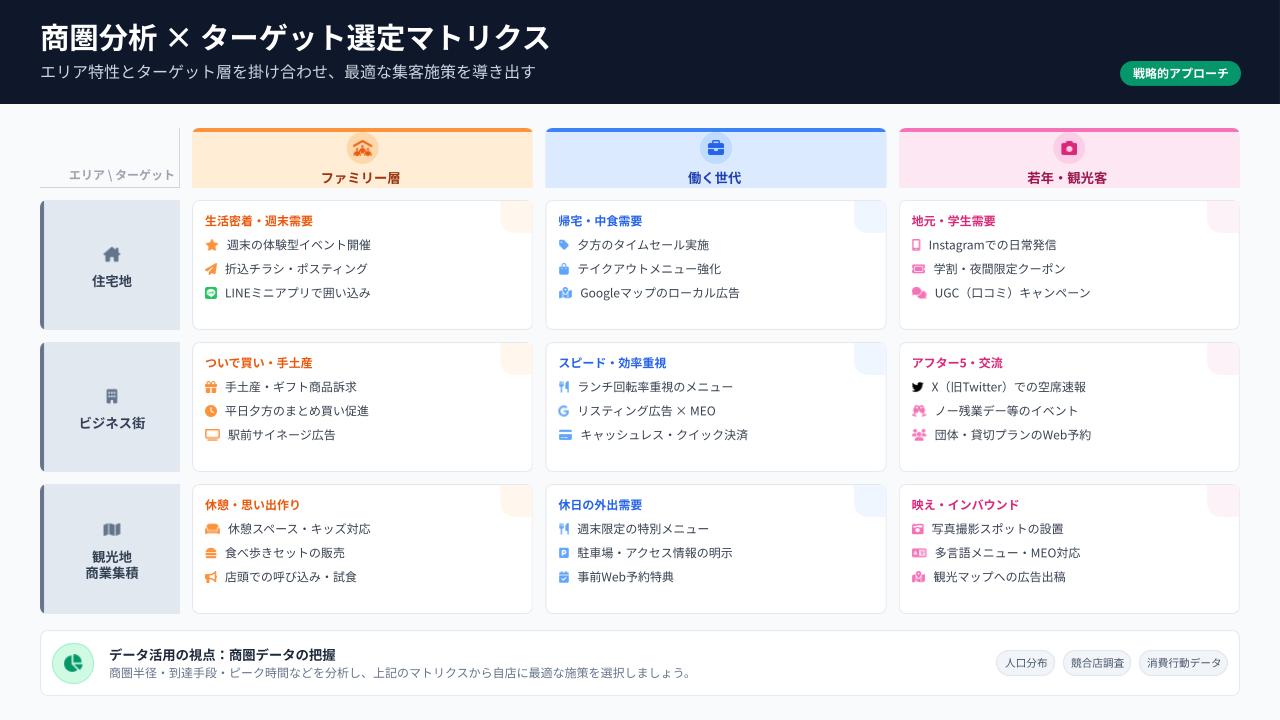Click the camera icon above 若年・観光客
This screenshot has height=720, width=1280.
(x=1069, y=149)
